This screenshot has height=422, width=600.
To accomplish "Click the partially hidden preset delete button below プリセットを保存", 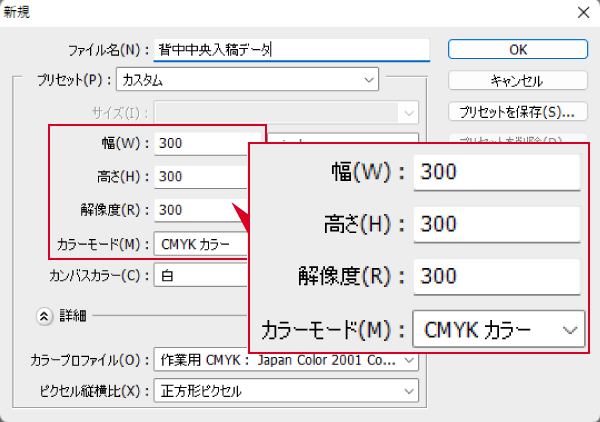I will pyautogui.click(x=517, y=139).
